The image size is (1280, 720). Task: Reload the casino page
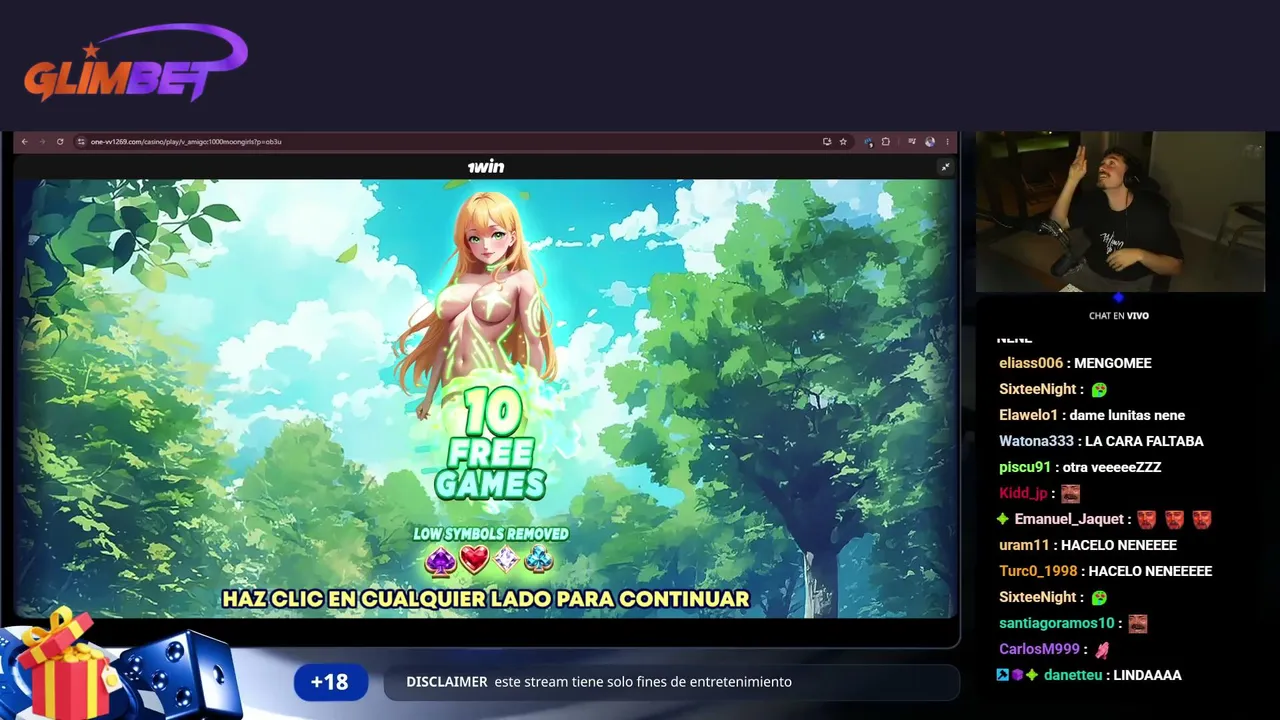(x=60, y=142)
